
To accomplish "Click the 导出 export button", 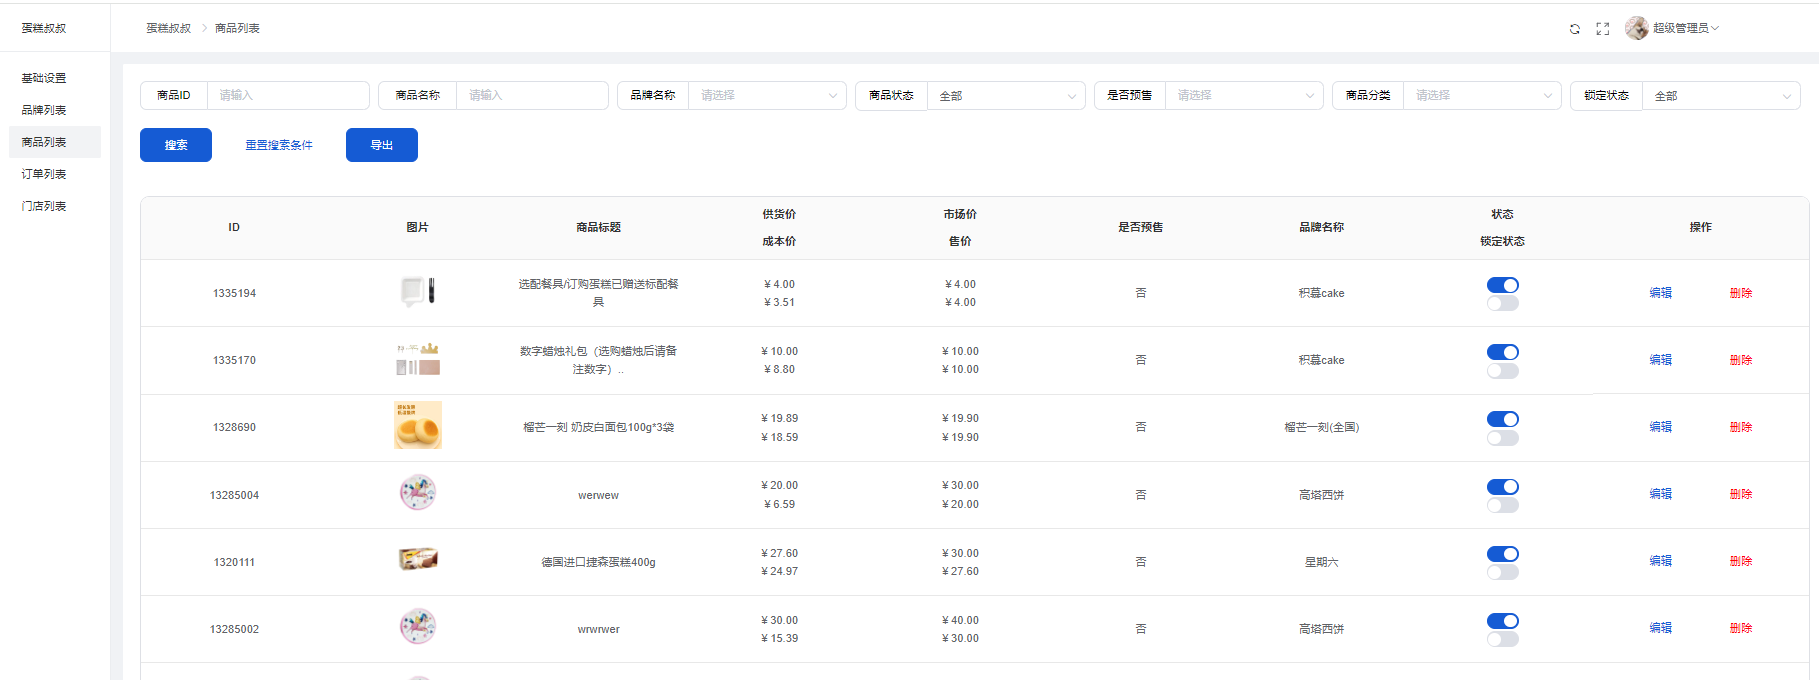I will [382, 145].
